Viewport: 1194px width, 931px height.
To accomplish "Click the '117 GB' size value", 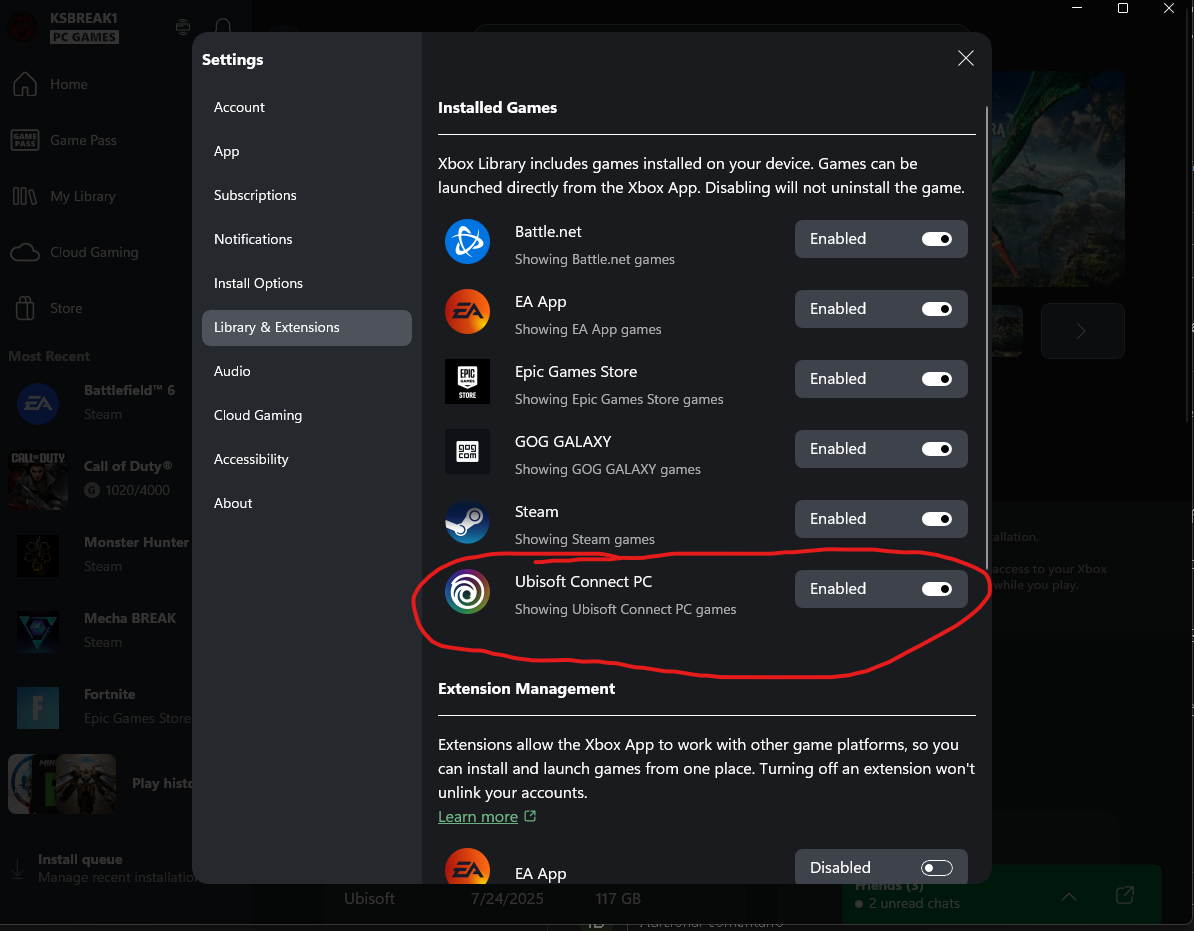I will (x=618, y=899).
